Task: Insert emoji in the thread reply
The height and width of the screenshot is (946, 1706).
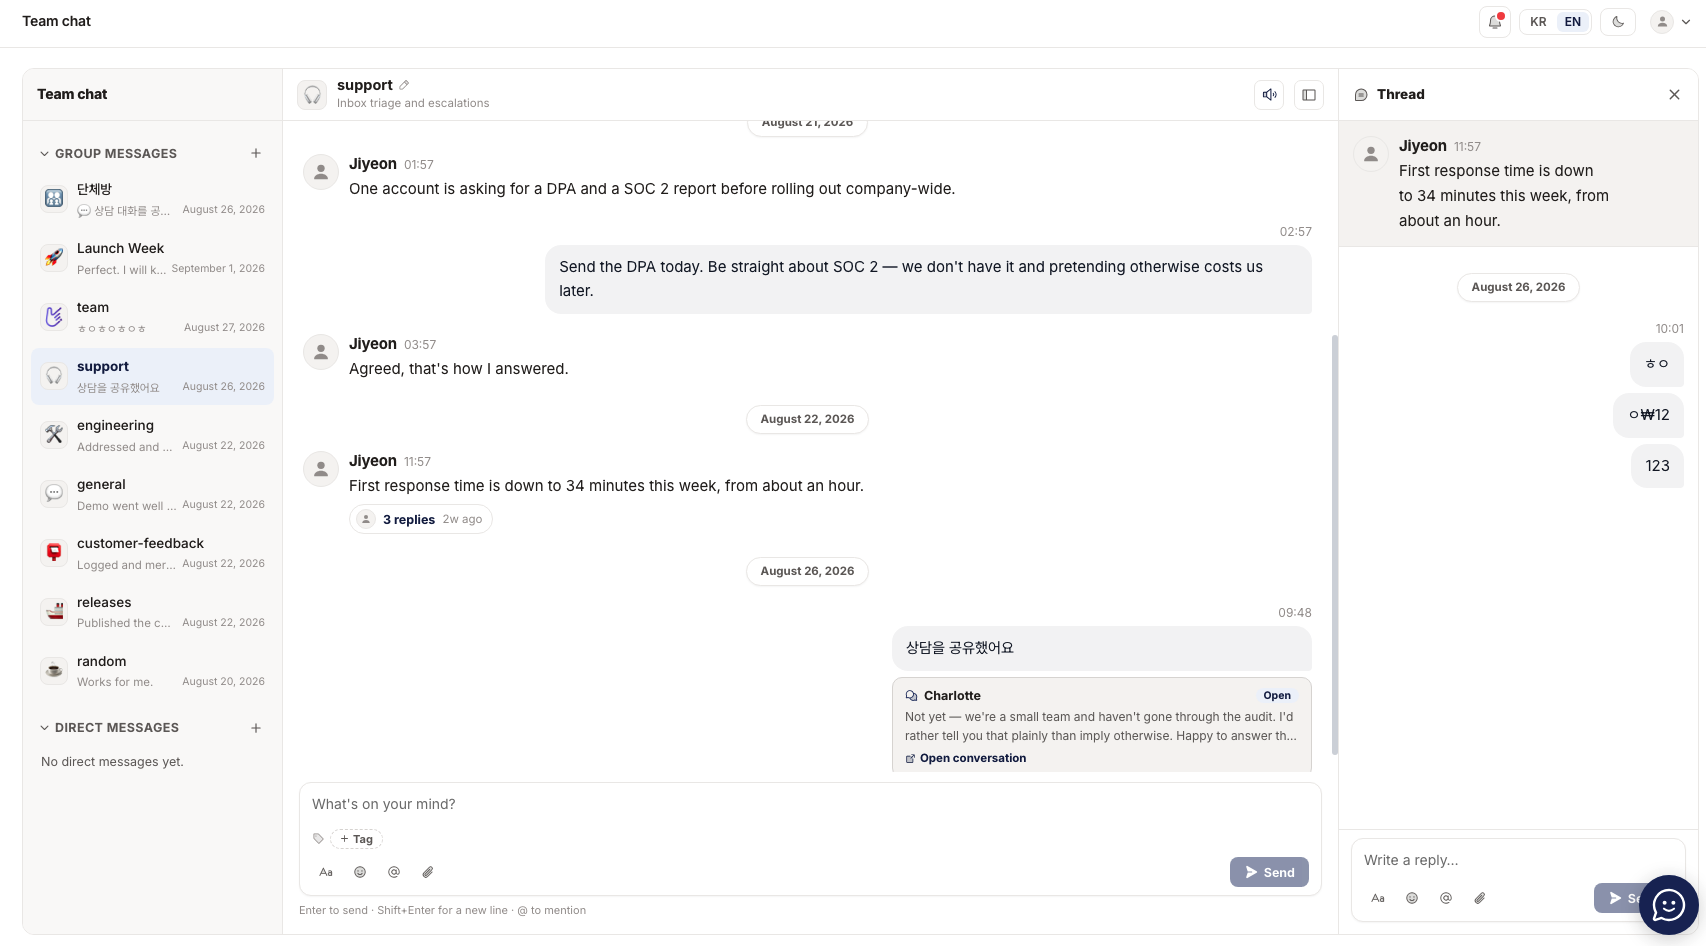Action: [1412, 898]
